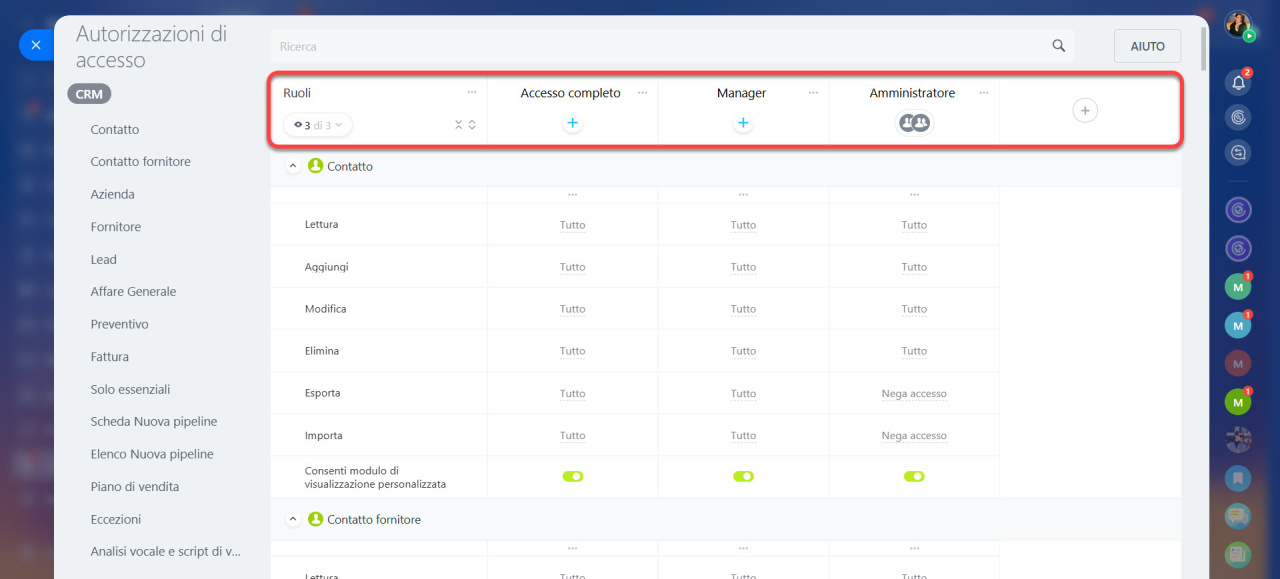Open Manager role options dots
The image size is (1280, 579).
(x=813, y=92)
